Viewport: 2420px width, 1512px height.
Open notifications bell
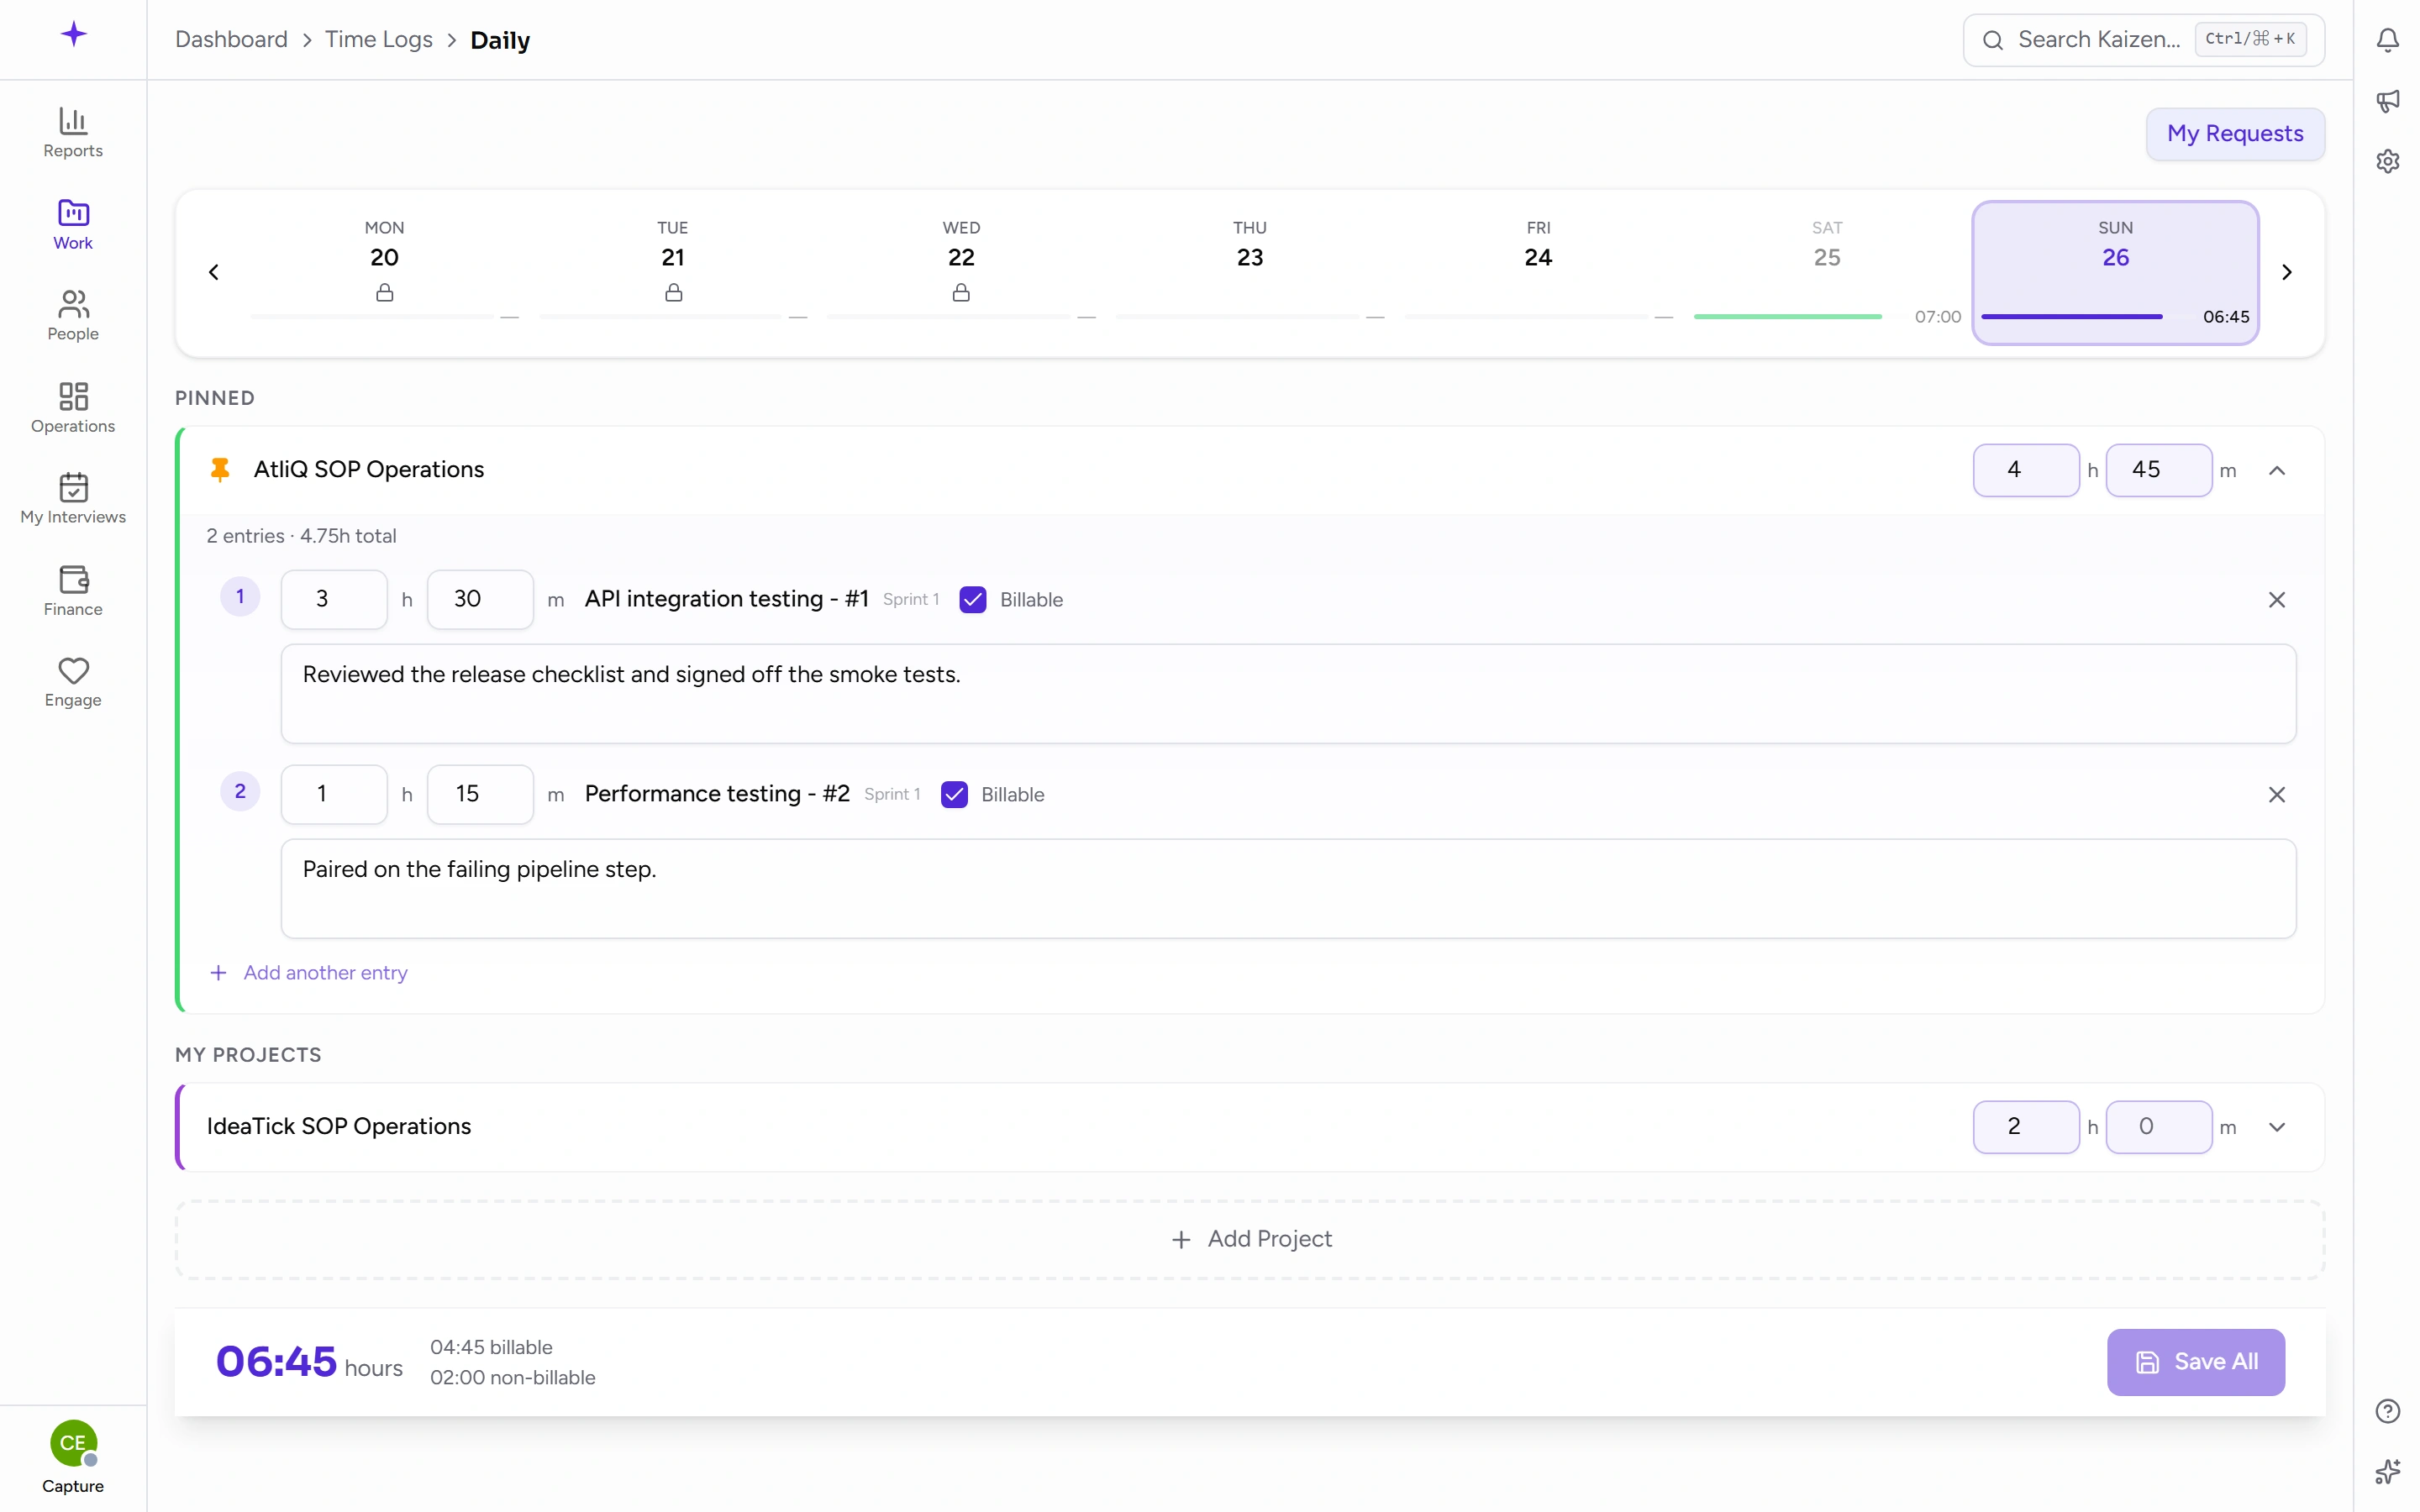(2387, 40)
